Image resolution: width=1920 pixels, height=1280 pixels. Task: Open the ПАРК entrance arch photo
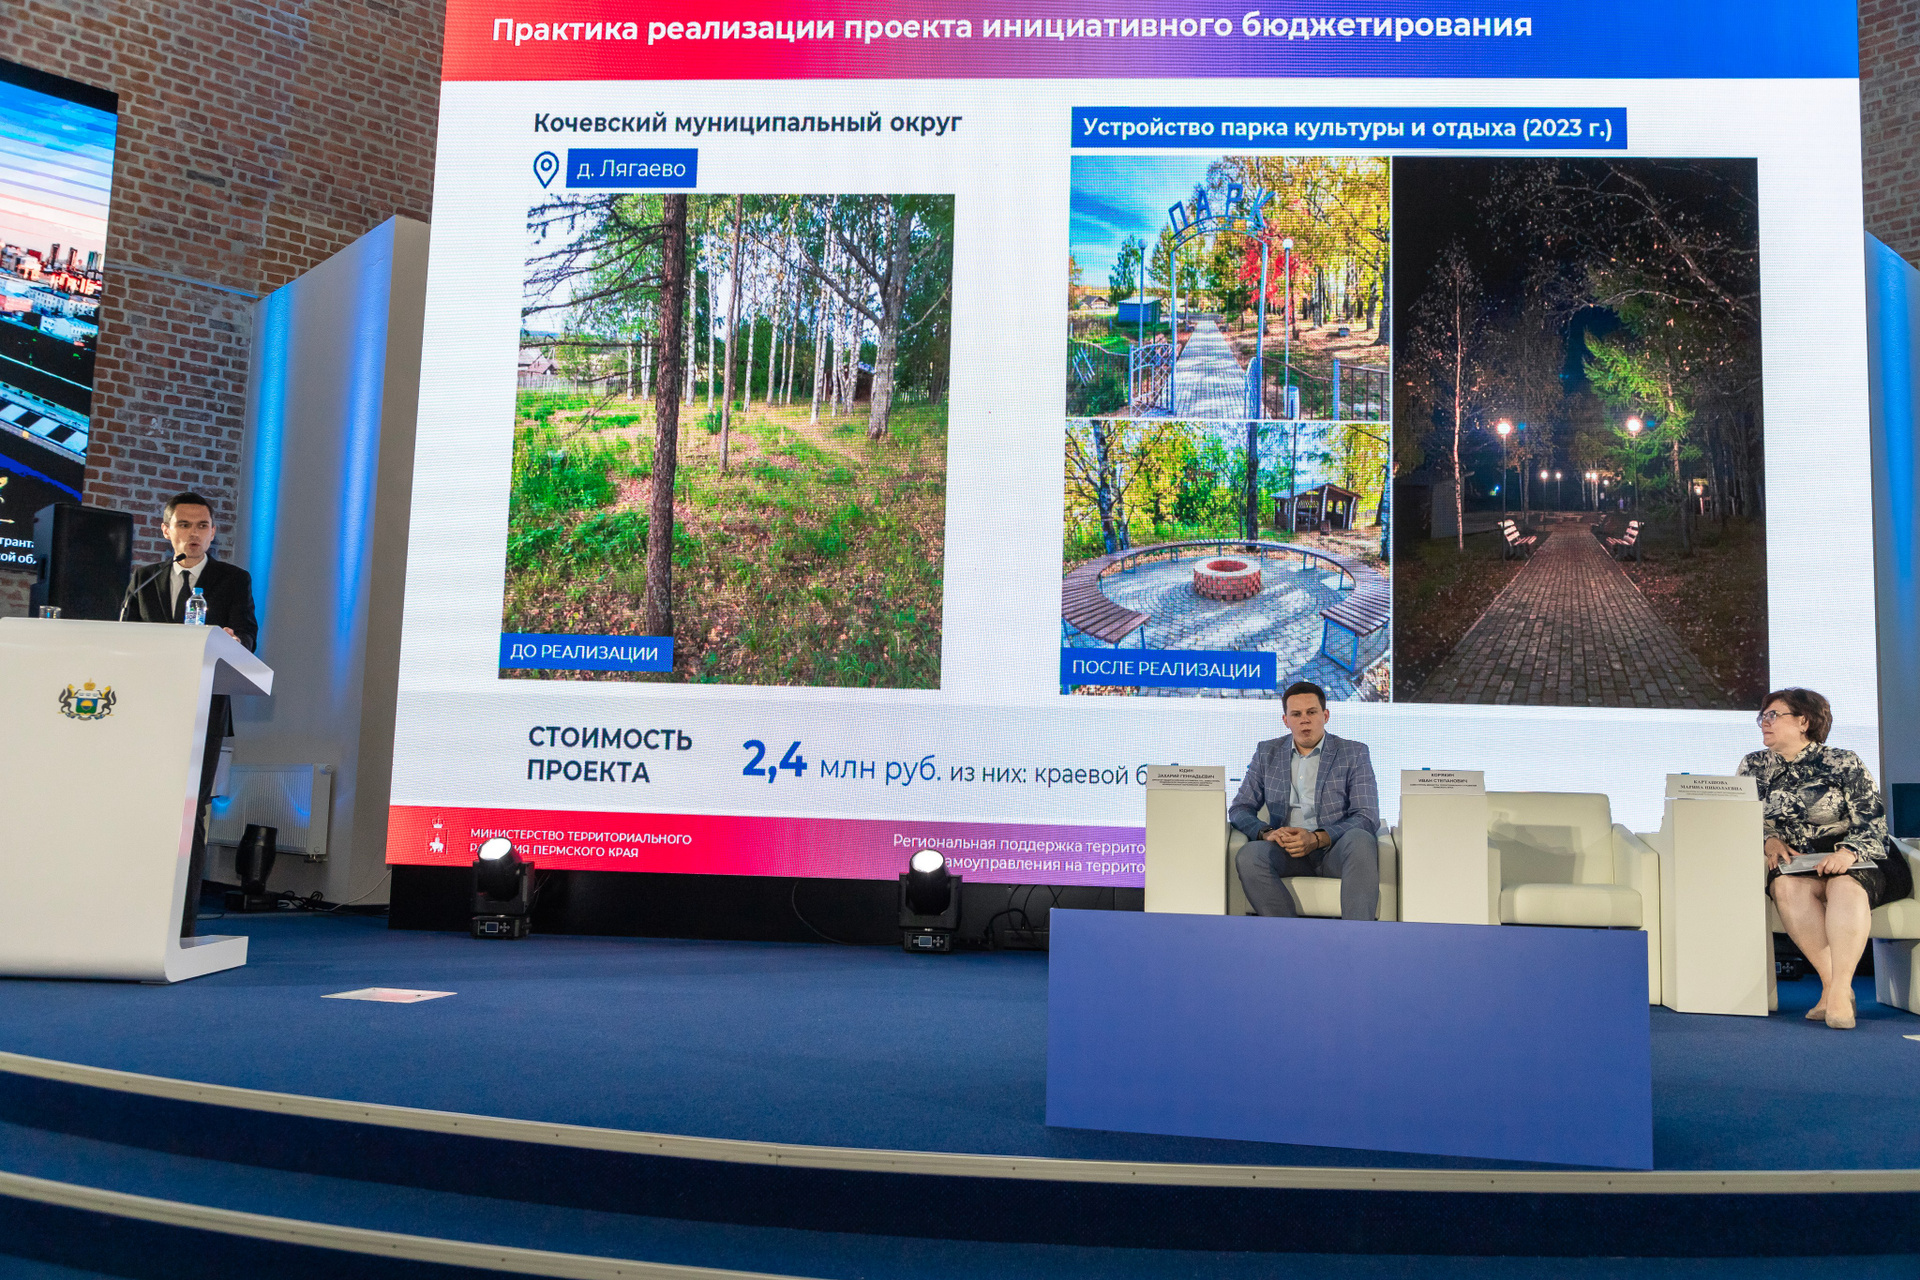tap(1228, 288)
